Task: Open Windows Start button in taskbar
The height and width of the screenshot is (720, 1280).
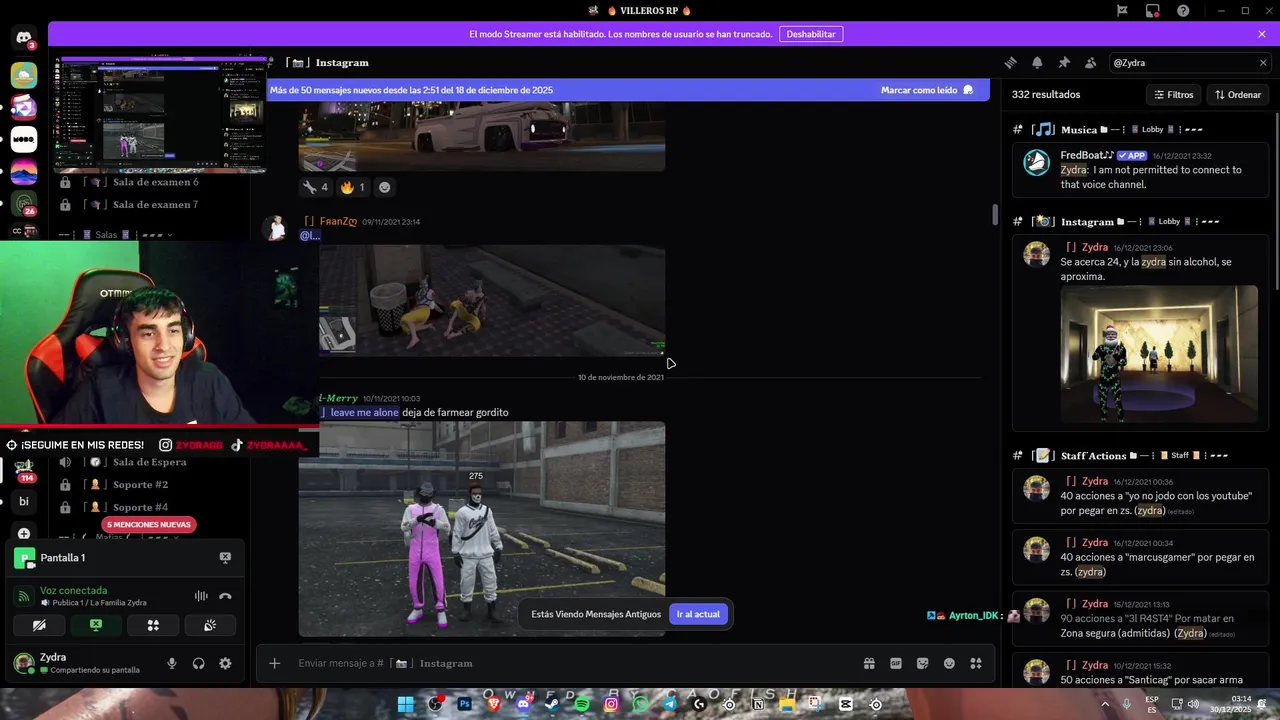Action: (406, 704)
